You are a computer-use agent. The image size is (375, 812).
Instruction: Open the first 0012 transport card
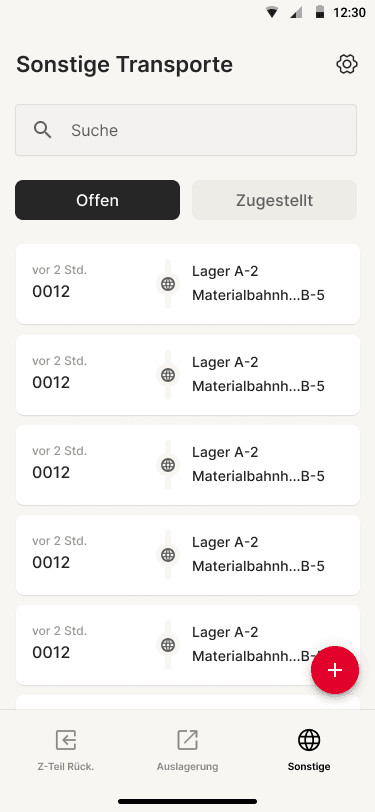[x=188, y=284]
